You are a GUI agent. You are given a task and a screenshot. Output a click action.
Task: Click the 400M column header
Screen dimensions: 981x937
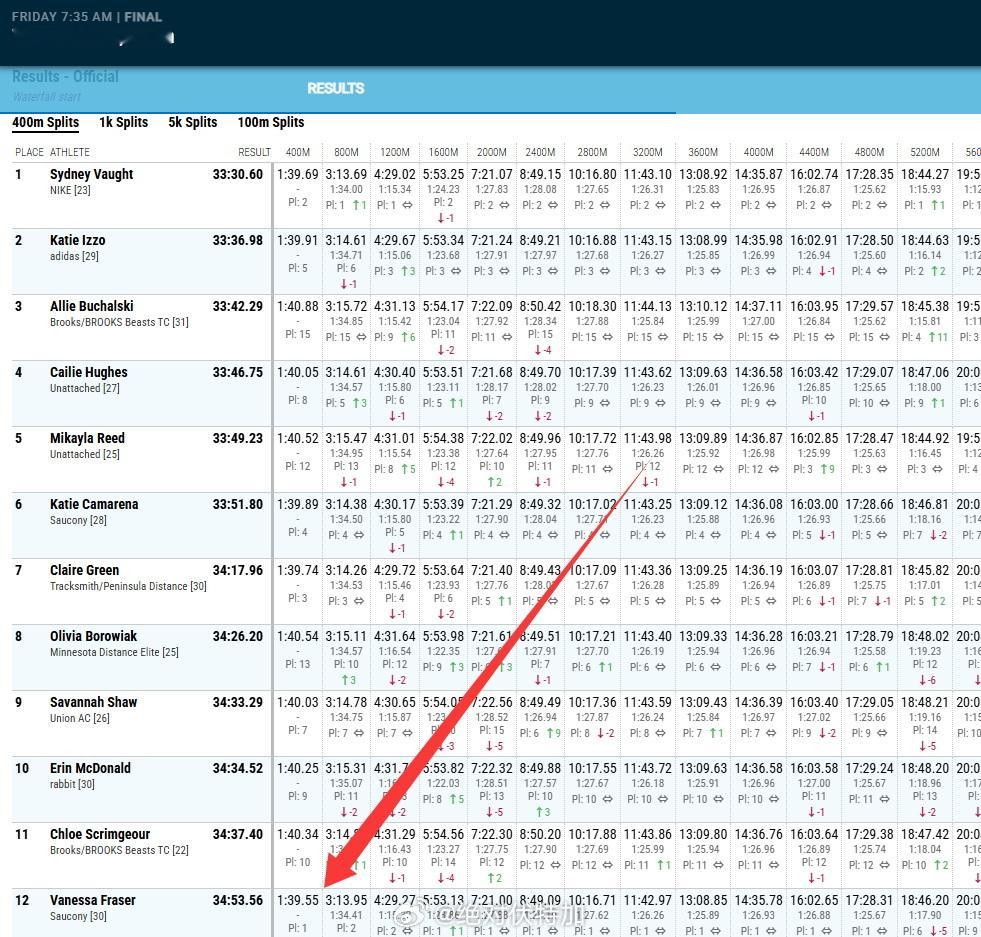tap(298, 152)
